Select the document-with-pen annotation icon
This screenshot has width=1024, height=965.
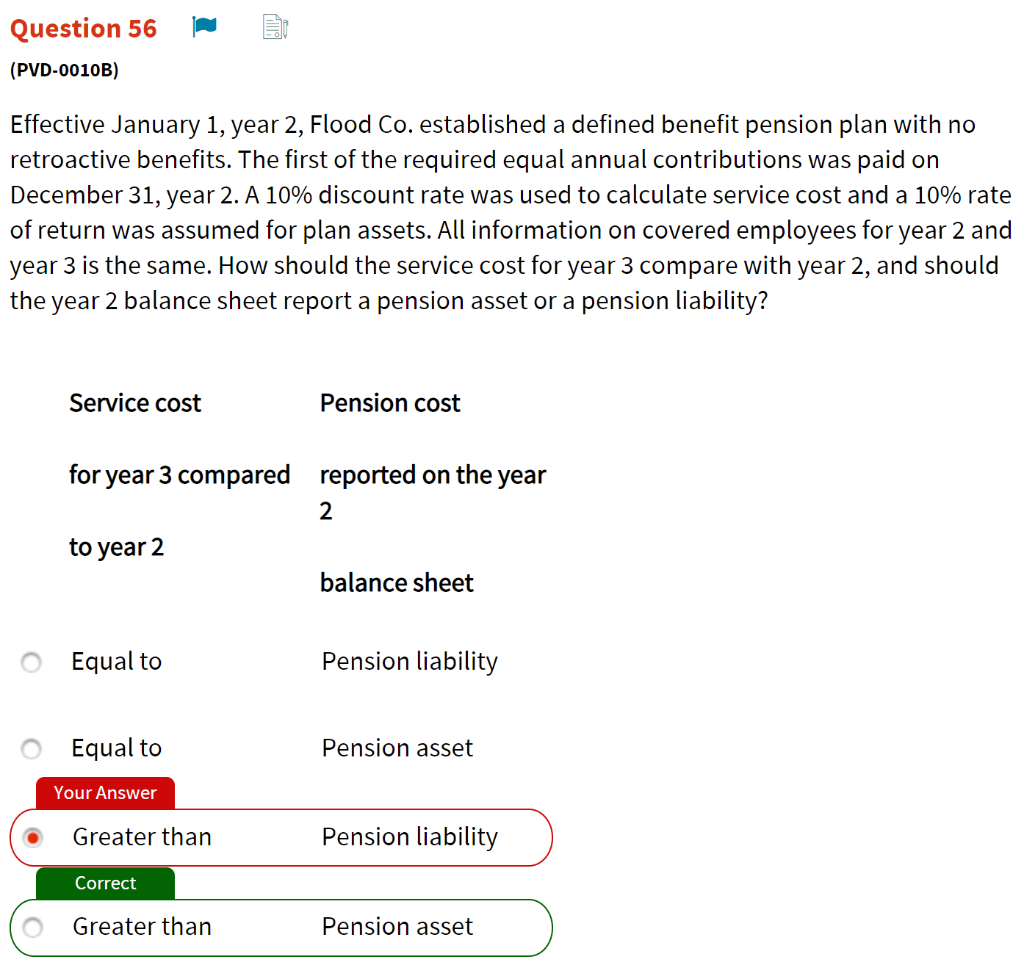(x=272, y=27)
